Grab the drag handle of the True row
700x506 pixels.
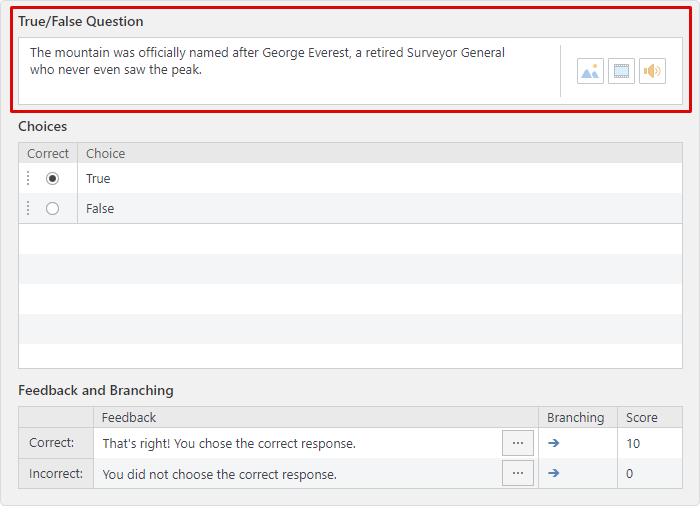point(28,178)
